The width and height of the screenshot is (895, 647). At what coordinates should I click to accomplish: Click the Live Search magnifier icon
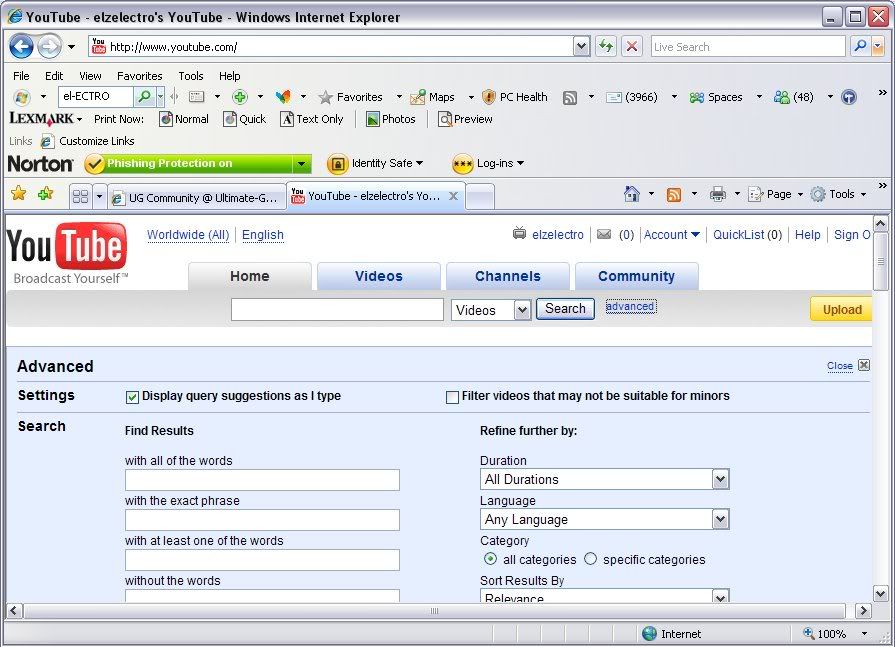click(x=860, y=46)
